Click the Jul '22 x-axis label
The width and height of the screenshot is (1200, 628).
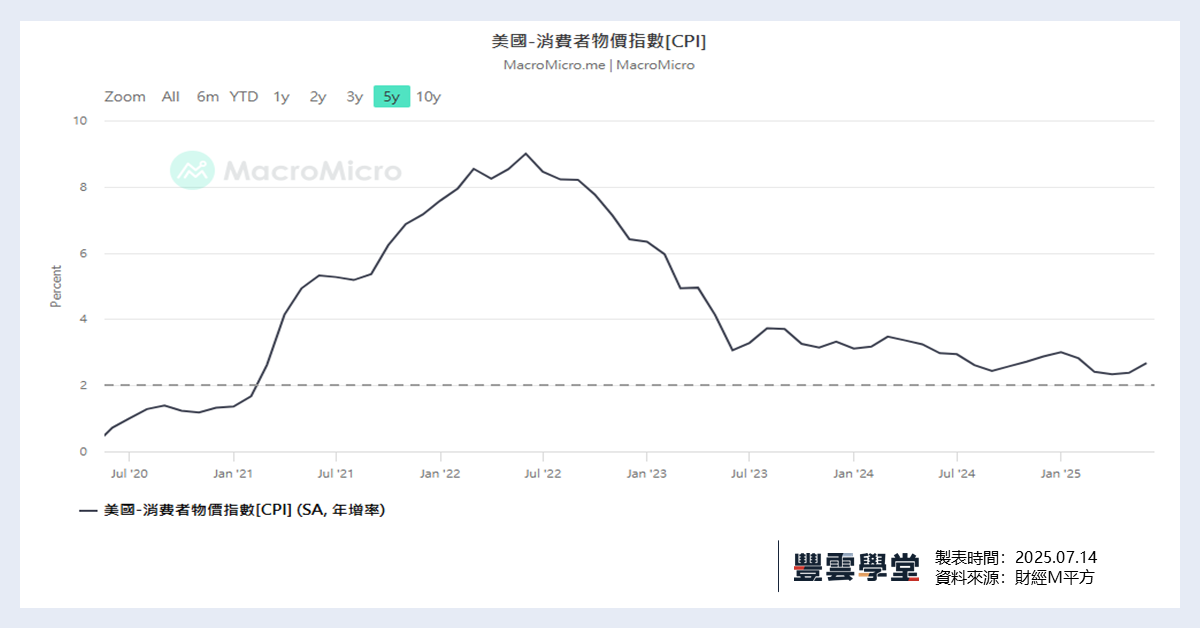[x=541, y=473]
